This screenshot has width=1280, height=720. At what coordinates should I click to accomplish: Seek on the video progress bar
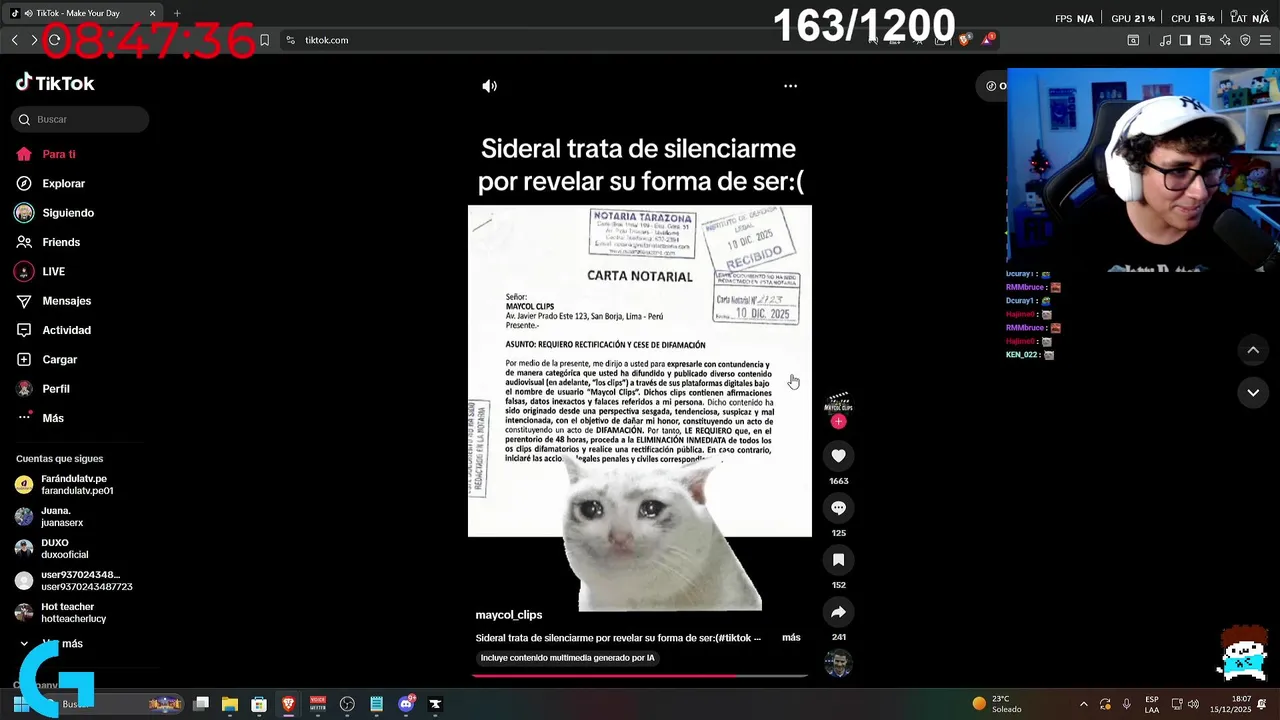(x=639, y=676)
